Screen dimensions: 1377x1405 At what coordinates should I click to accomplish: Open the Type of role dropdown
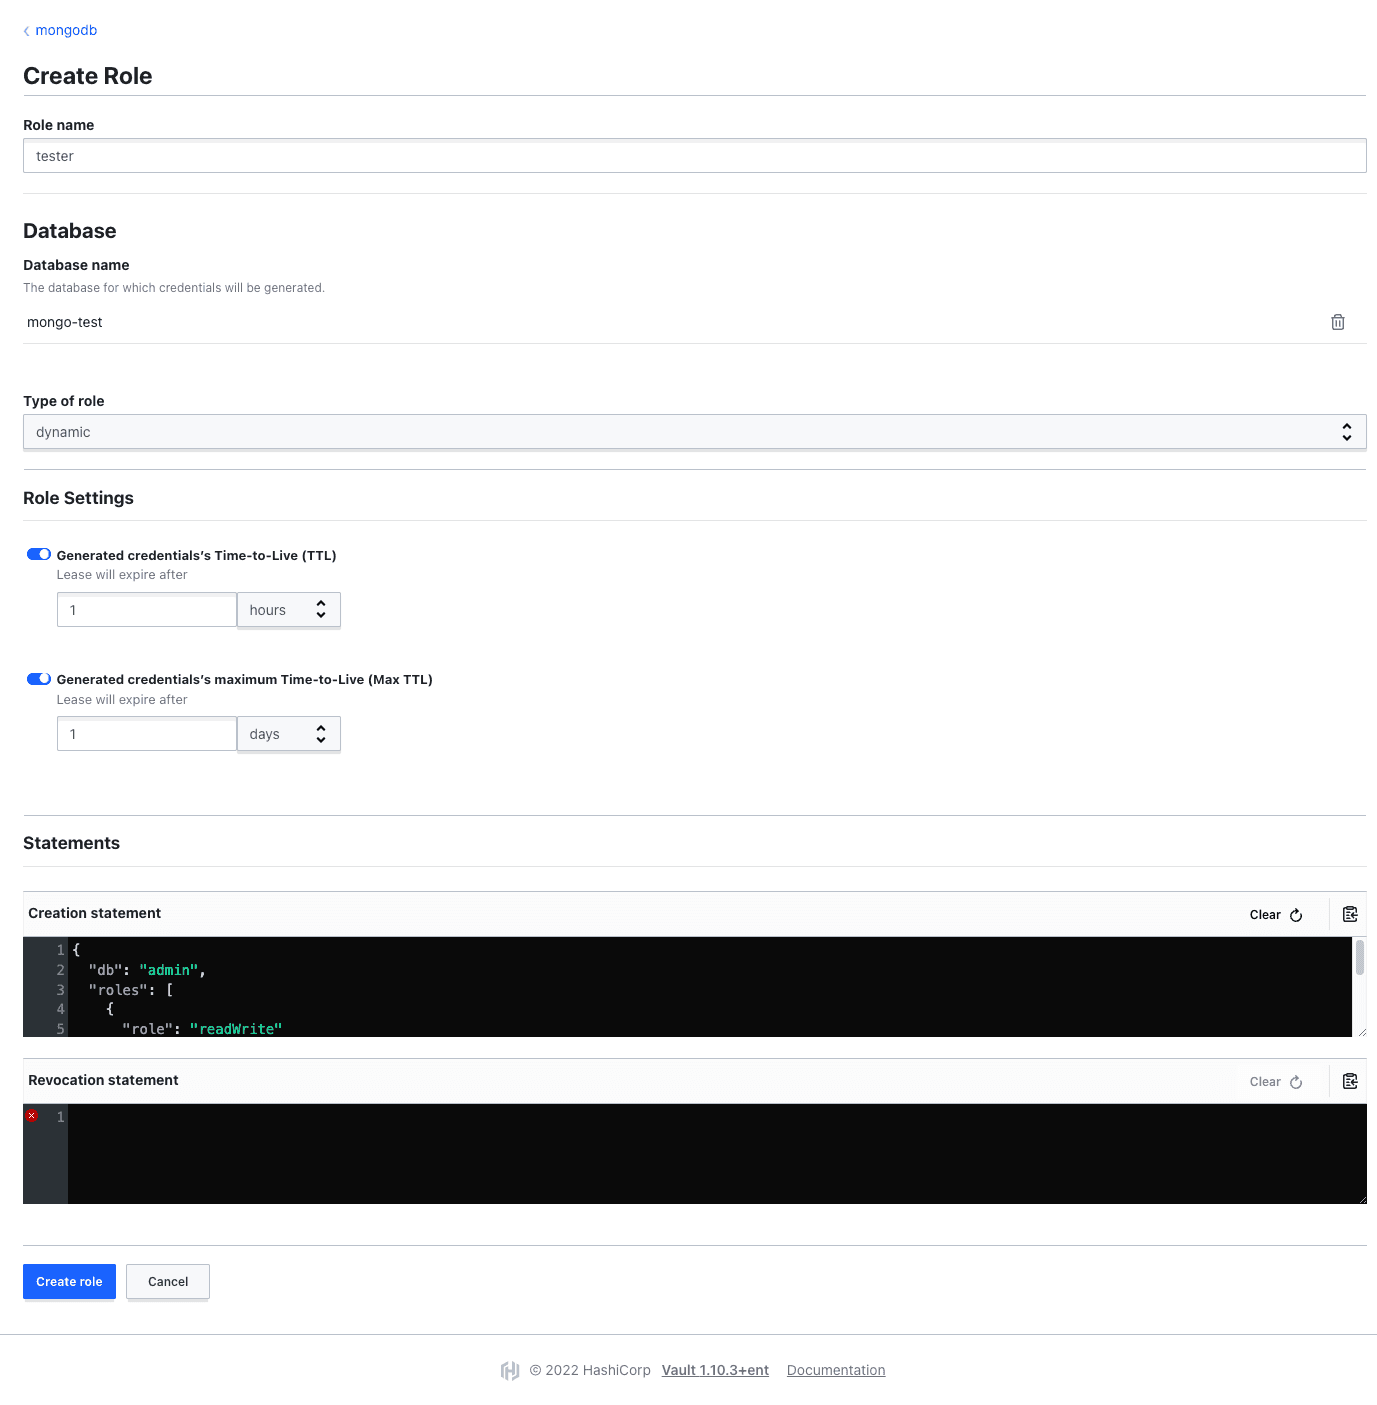pyautogui.click(x=694, y=432)
